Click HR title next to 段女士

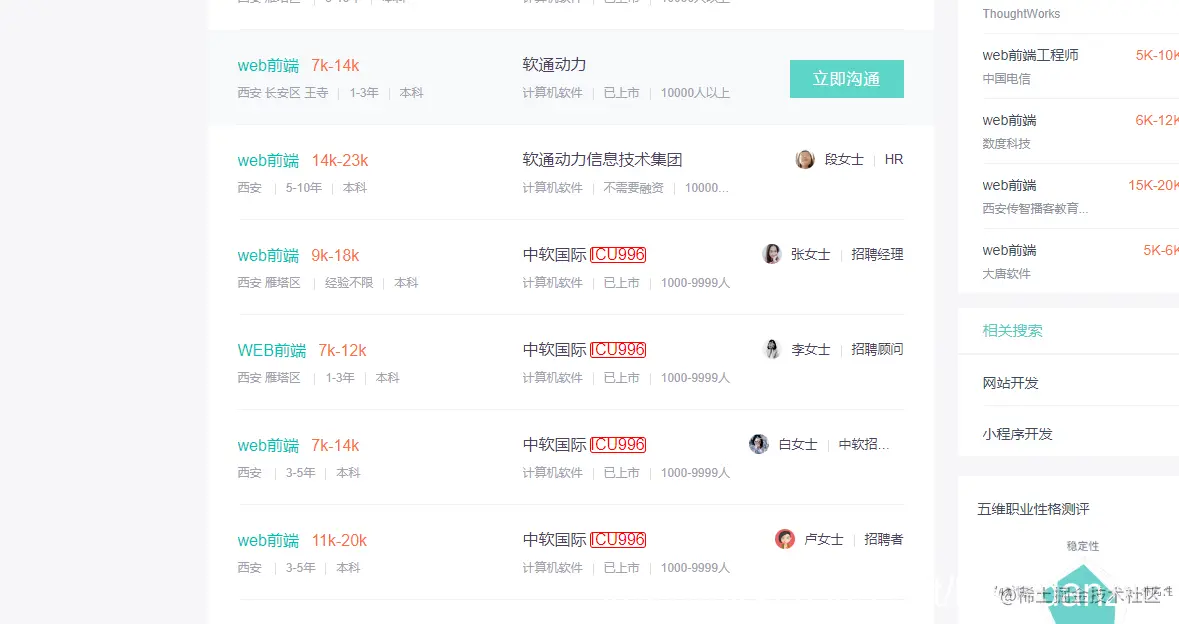click(x=894, y=159)
